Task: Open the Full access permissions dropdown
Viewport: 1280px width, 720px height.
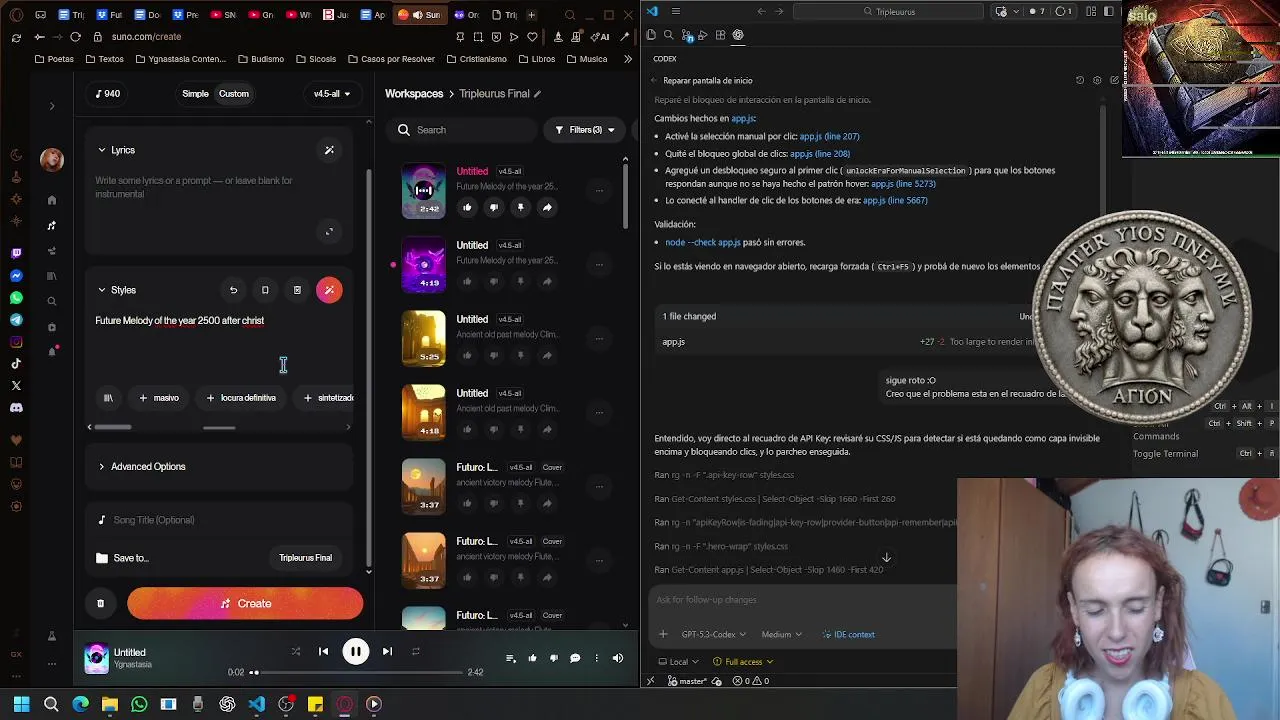Action: (x=742, y=661)
